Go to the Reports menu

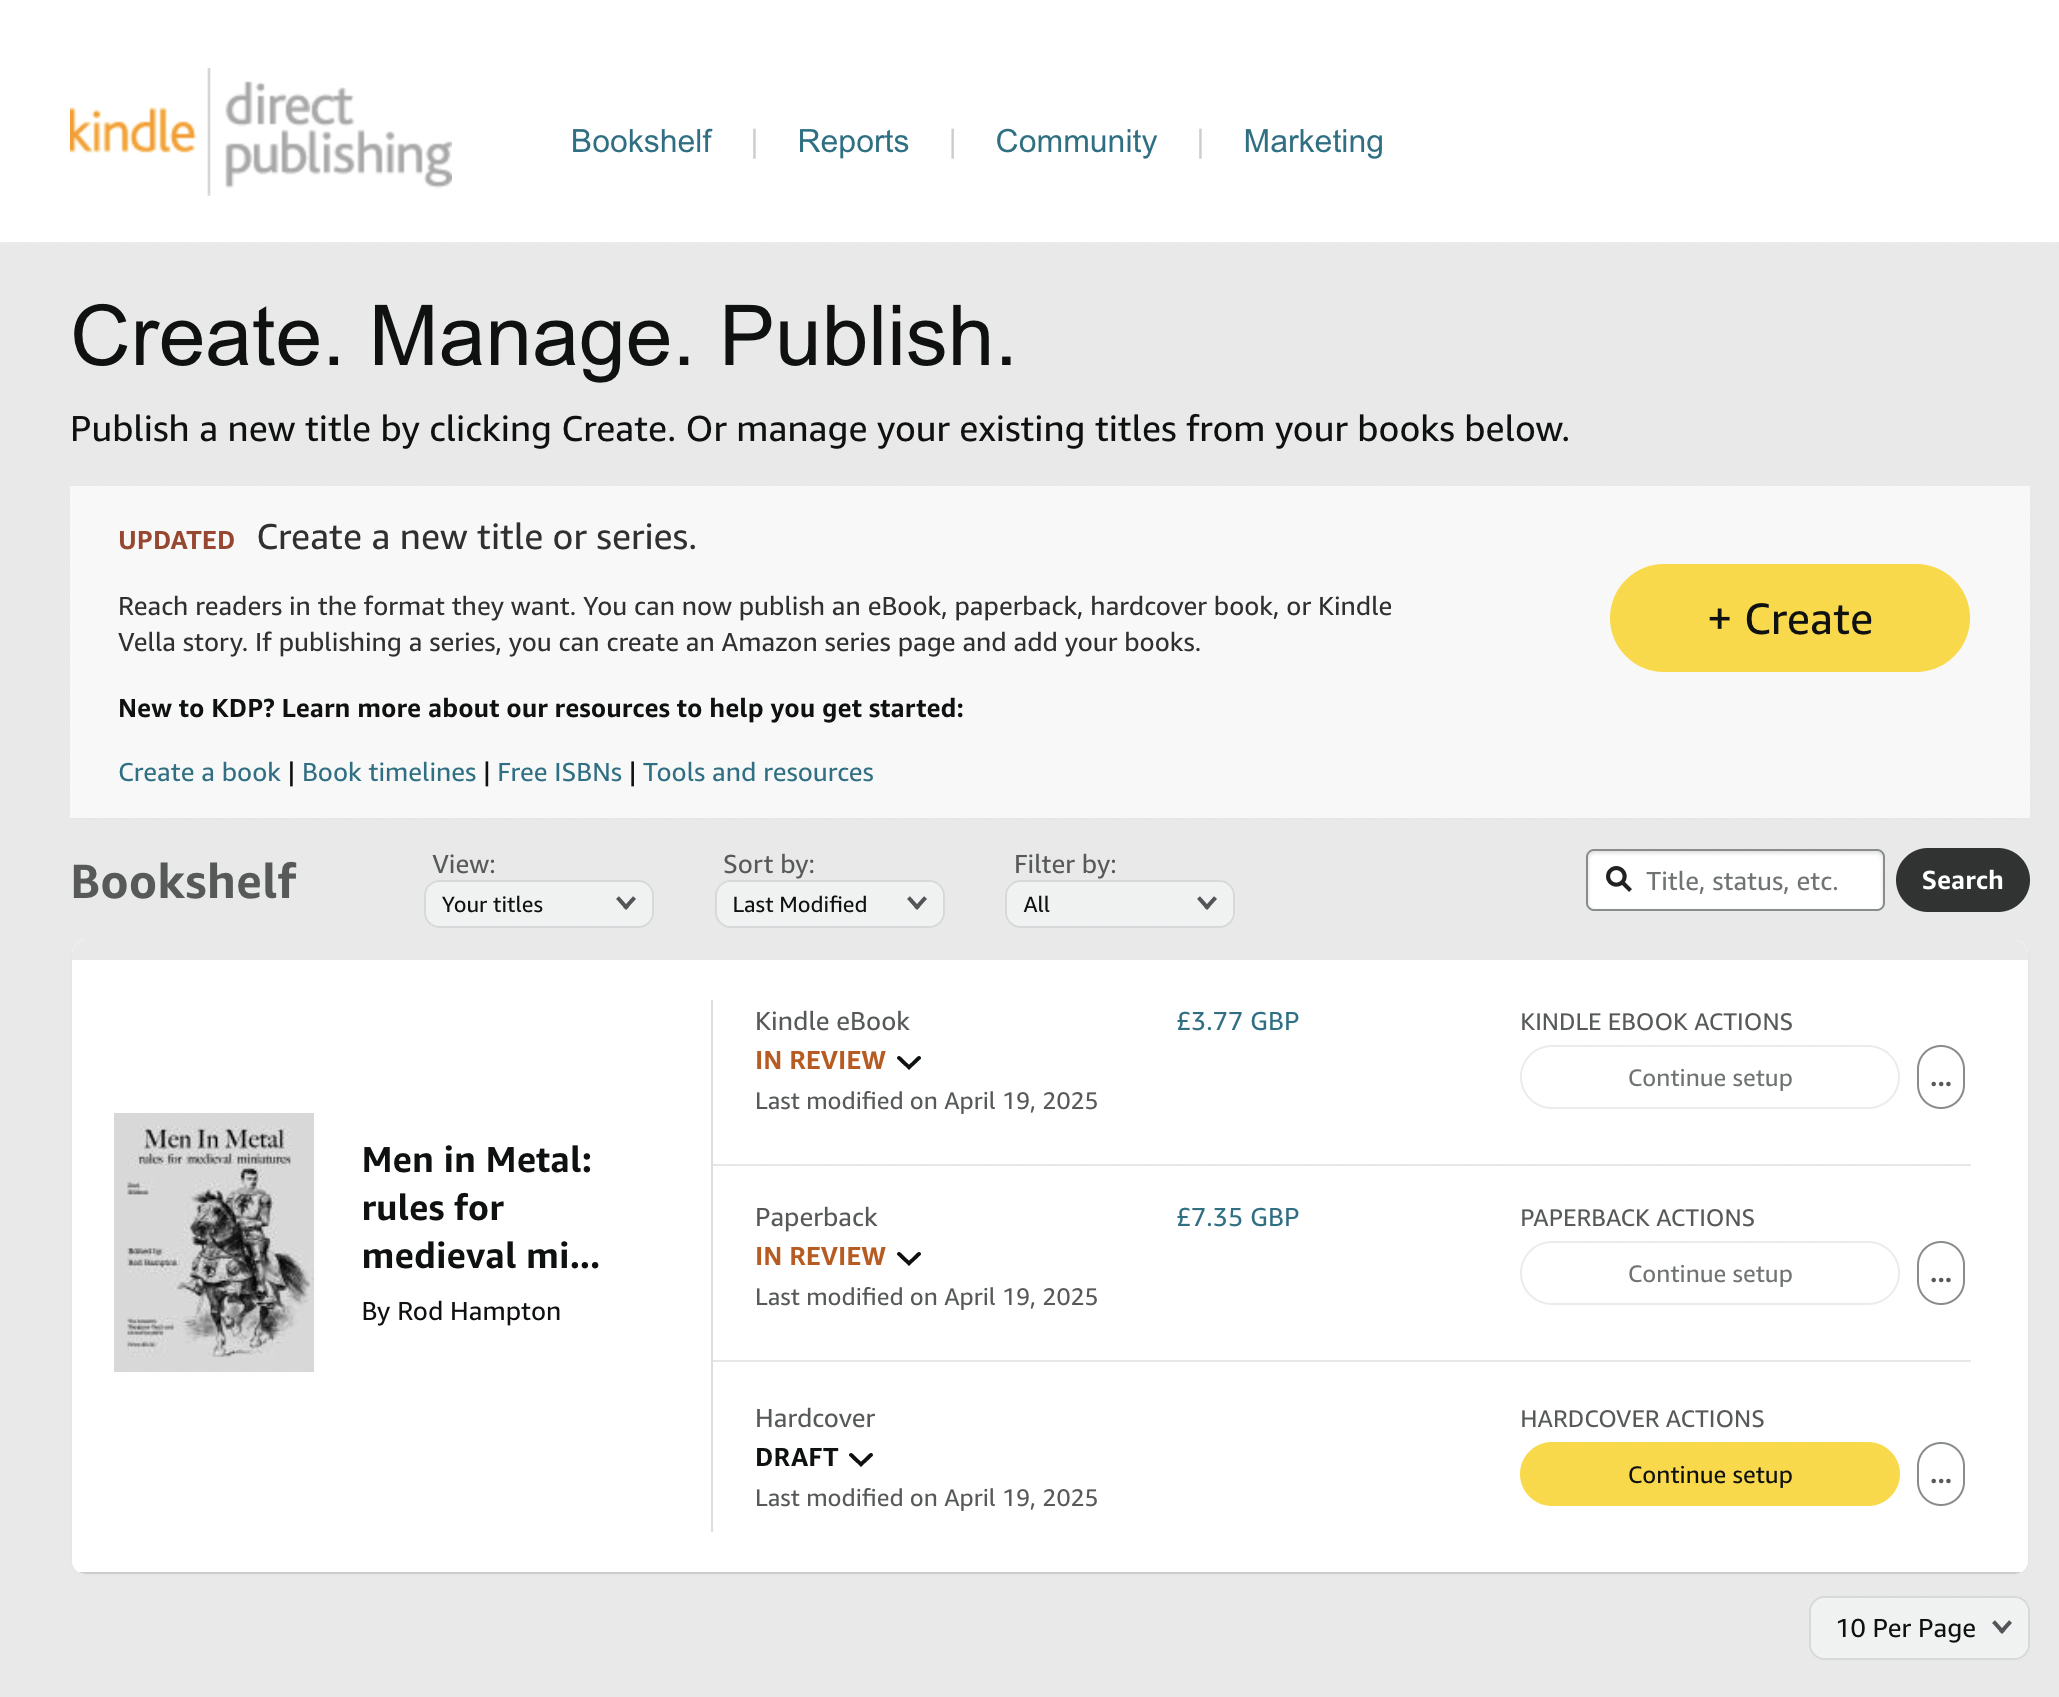tap(852, 141)
